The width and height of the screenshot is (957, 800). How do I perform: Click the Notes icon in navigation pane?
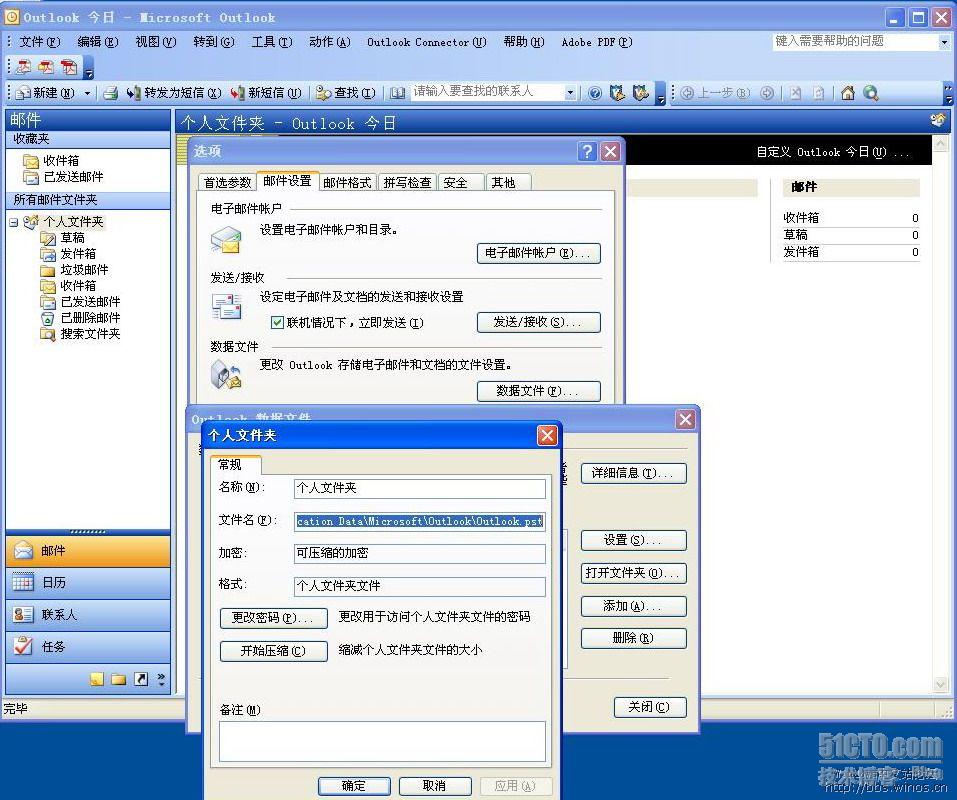pos(96,679)
